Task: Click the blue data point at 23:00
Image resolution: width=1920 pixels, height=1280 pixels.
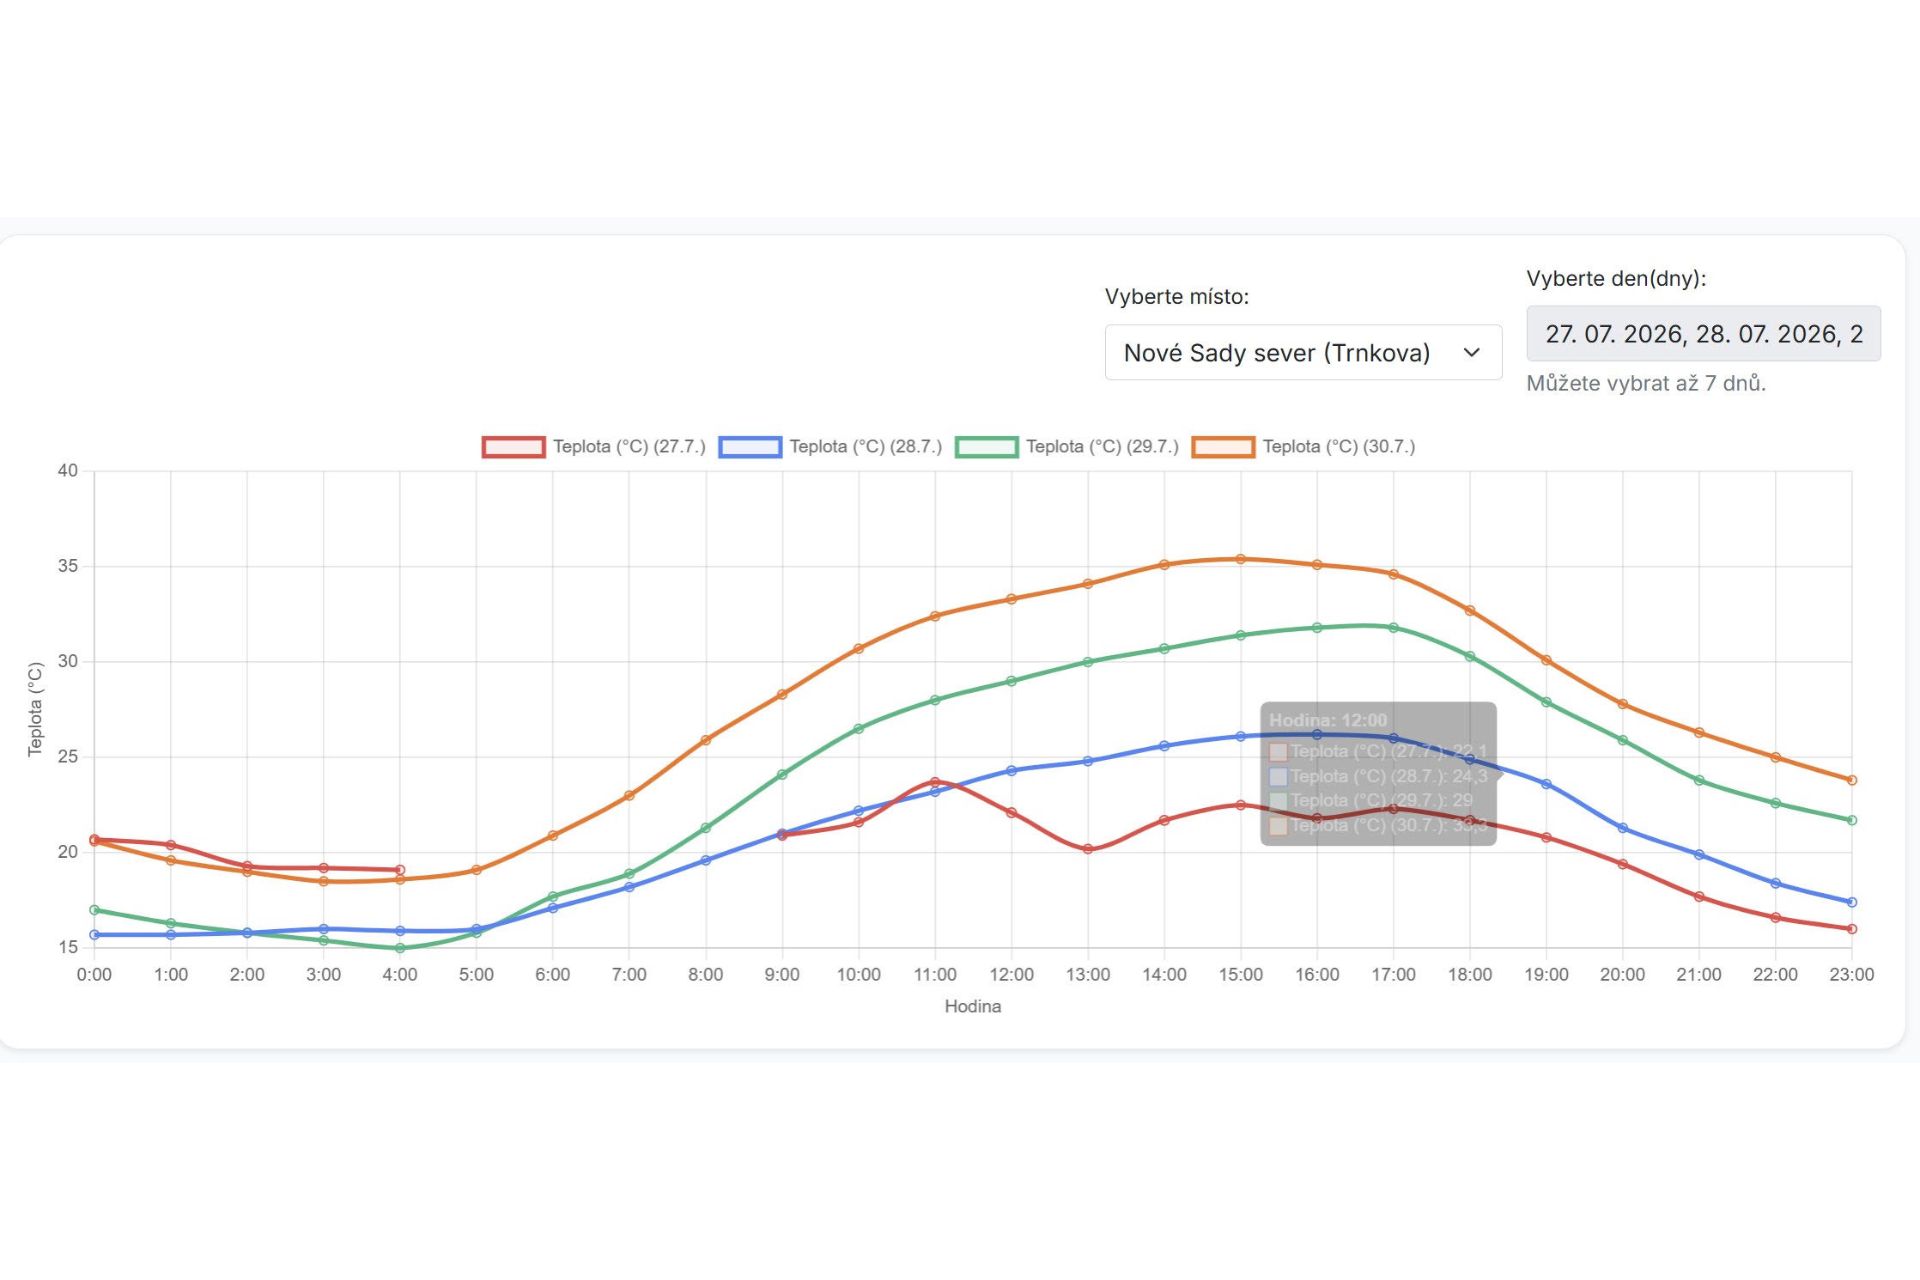Action: pyautogui.click(x=1852, y=902)
